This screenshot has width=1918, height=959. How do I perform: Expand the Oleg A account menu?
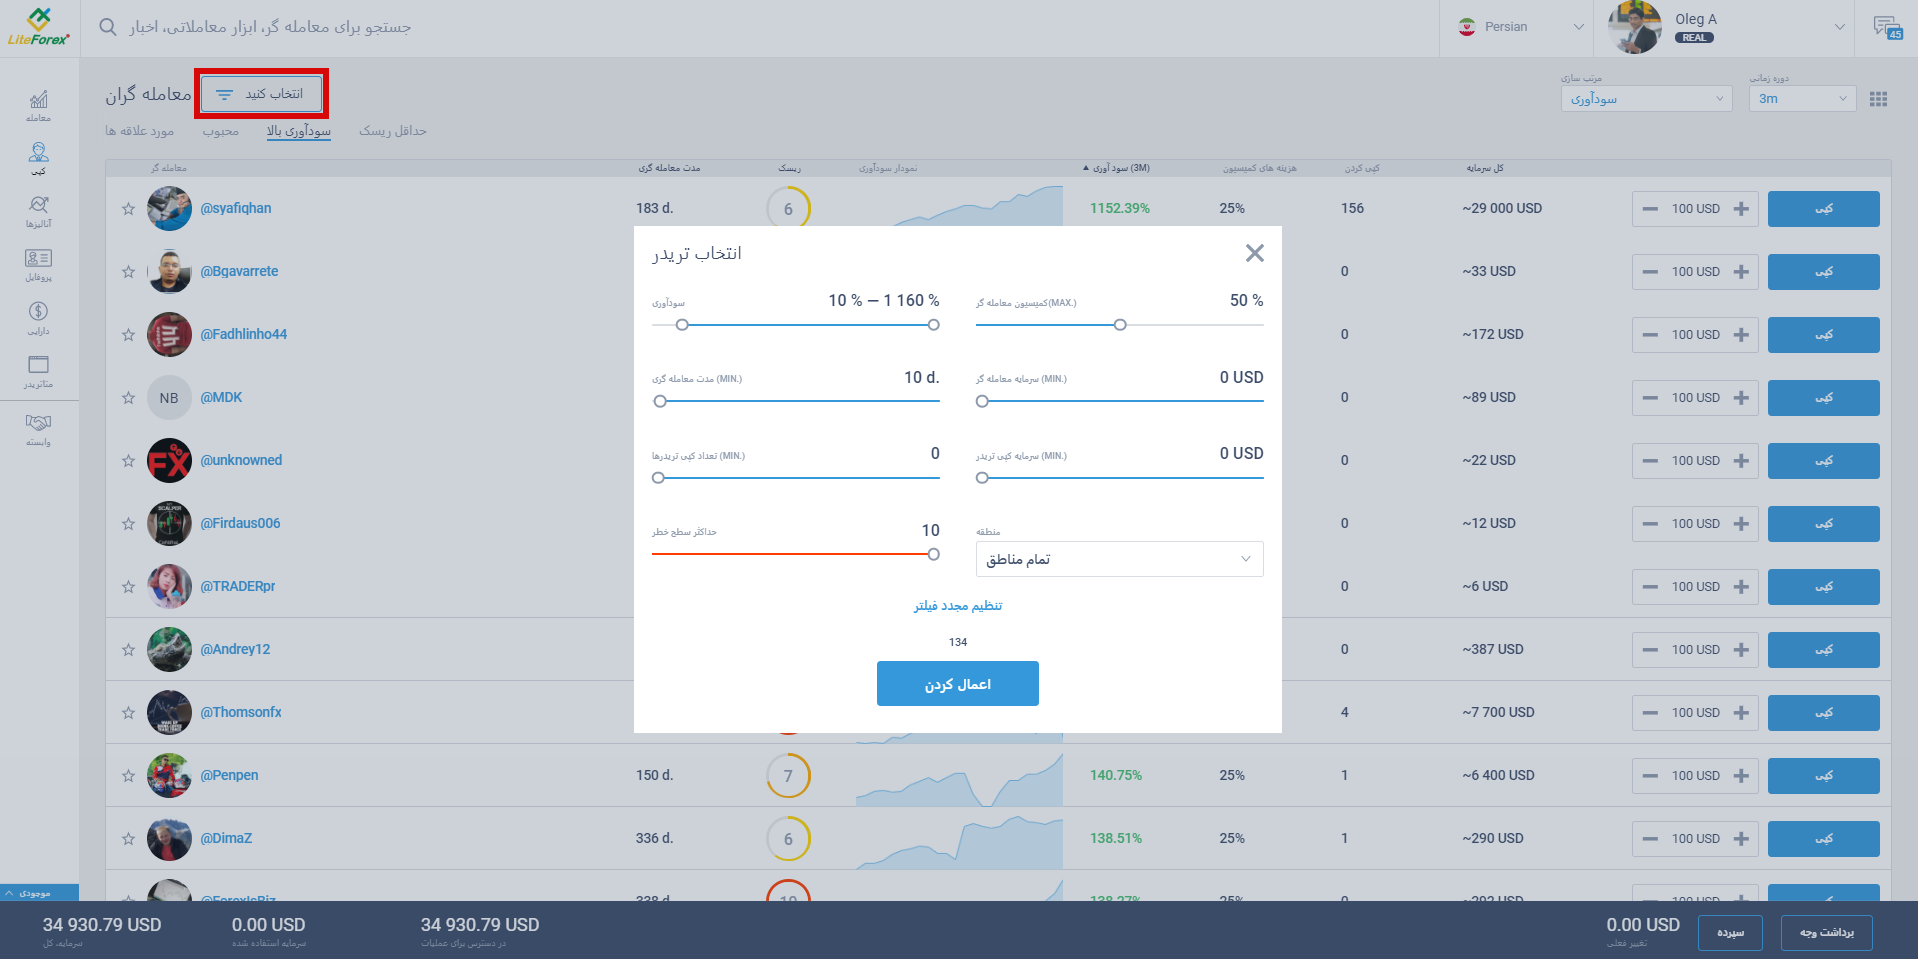1839,27
